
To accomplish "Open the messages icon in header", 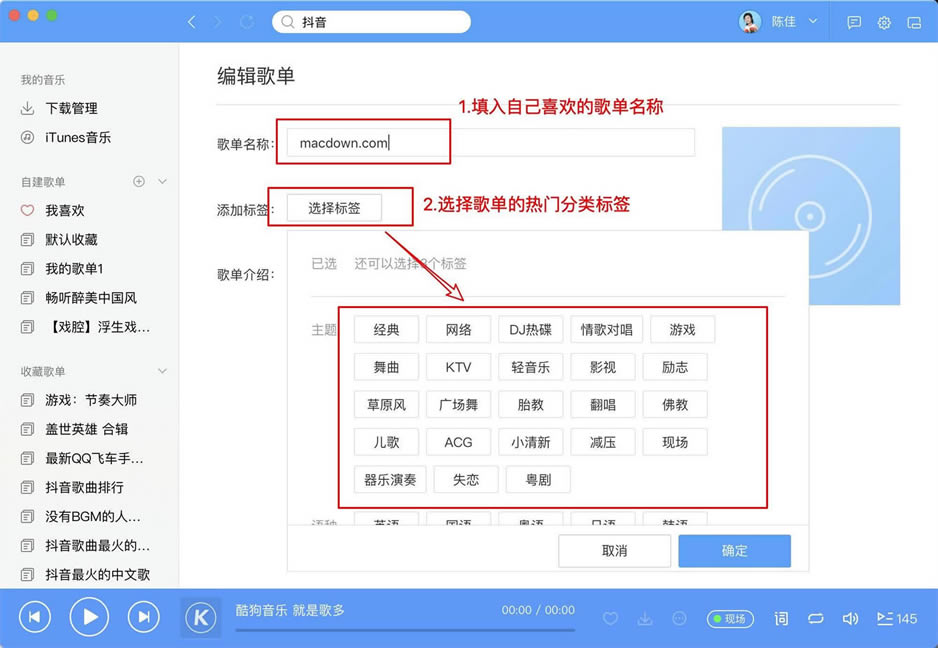I will pos(854,22).
